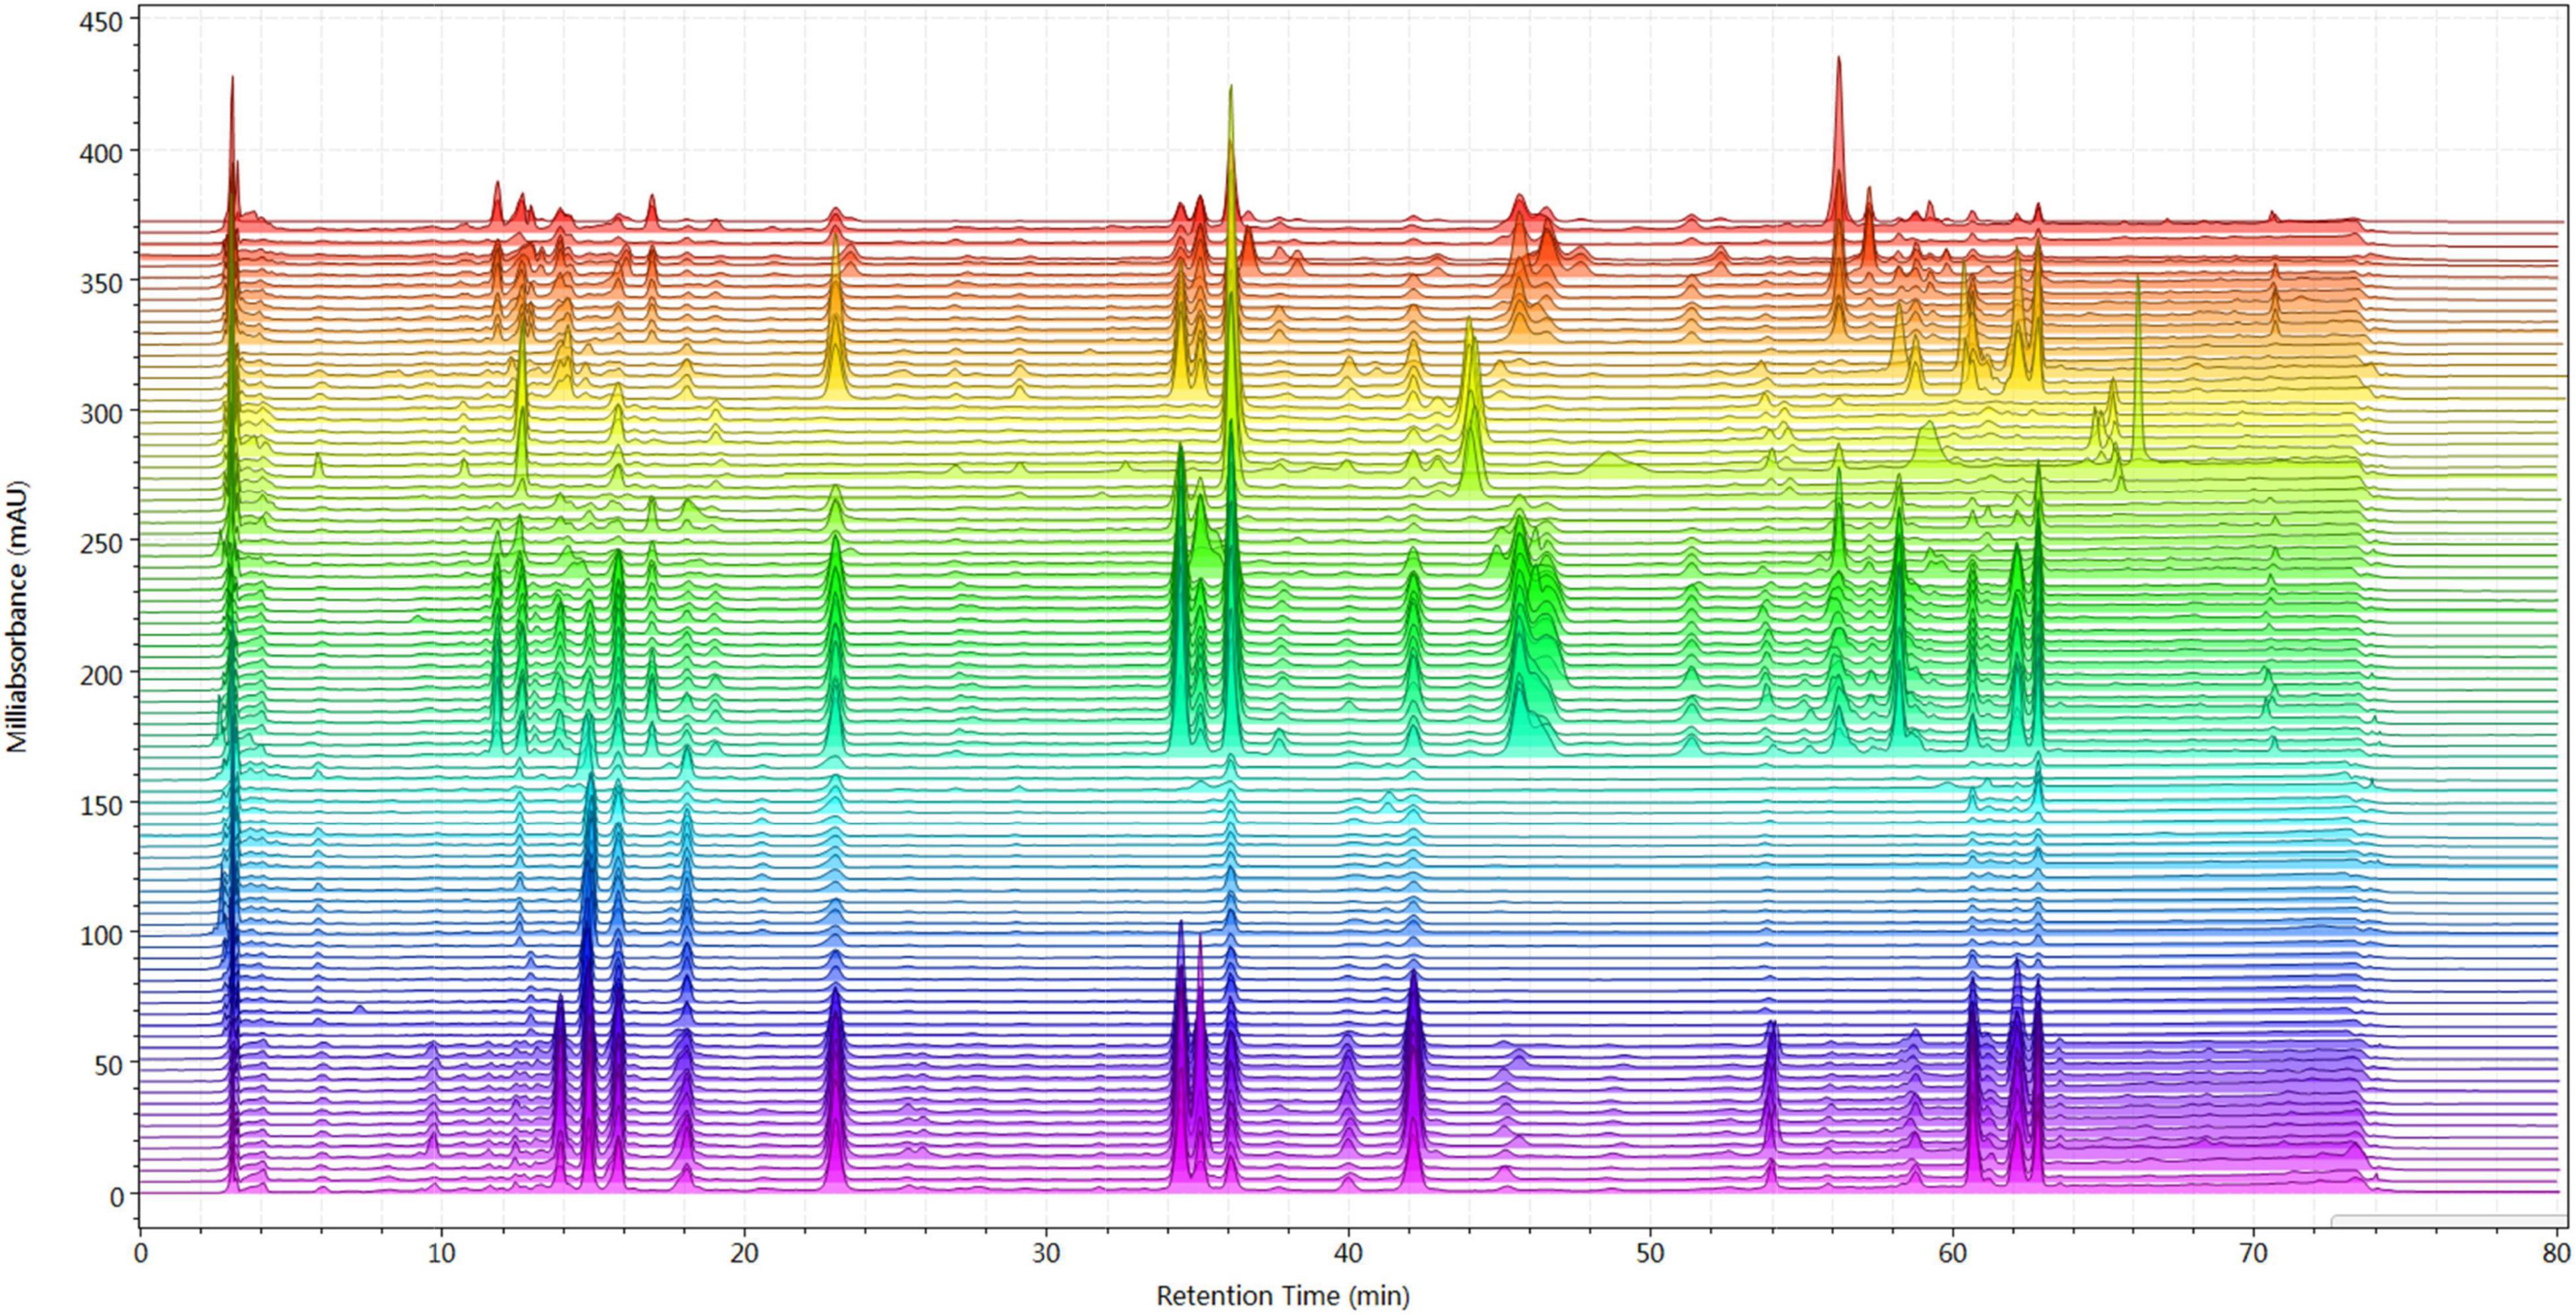Screen dimensions: 2576x1315
Task: Select the 60 tick label on the retention time axis
Action: click(1952, 1252)
